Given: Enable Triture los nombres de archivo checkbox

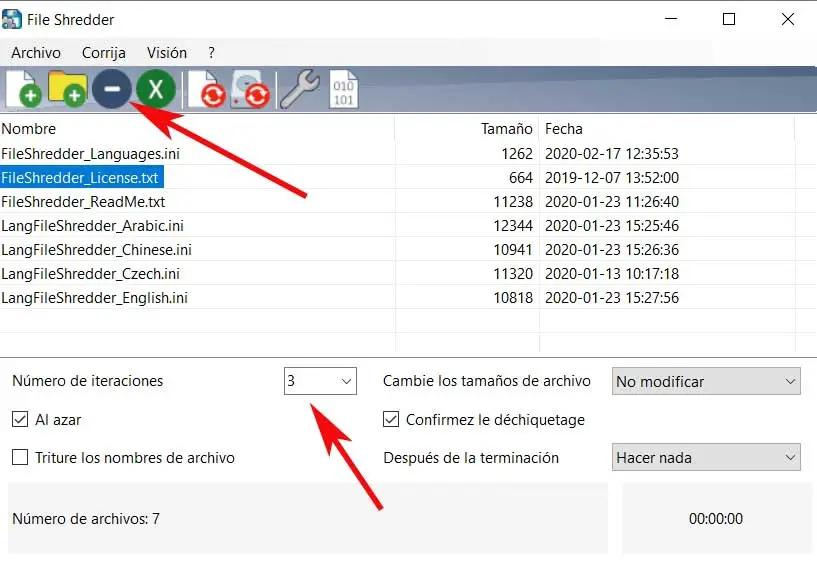Looking at the screenshot, I should (x=20, y=457).
